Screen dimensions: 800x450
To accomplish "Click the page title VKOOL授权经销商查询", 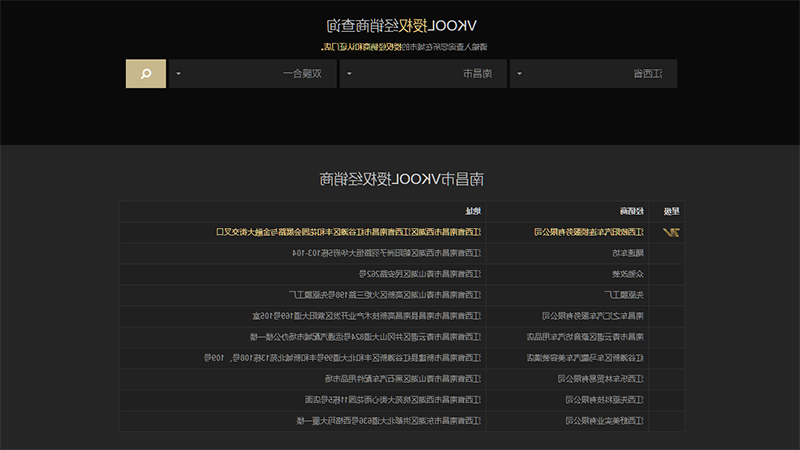I will (402, 26).
